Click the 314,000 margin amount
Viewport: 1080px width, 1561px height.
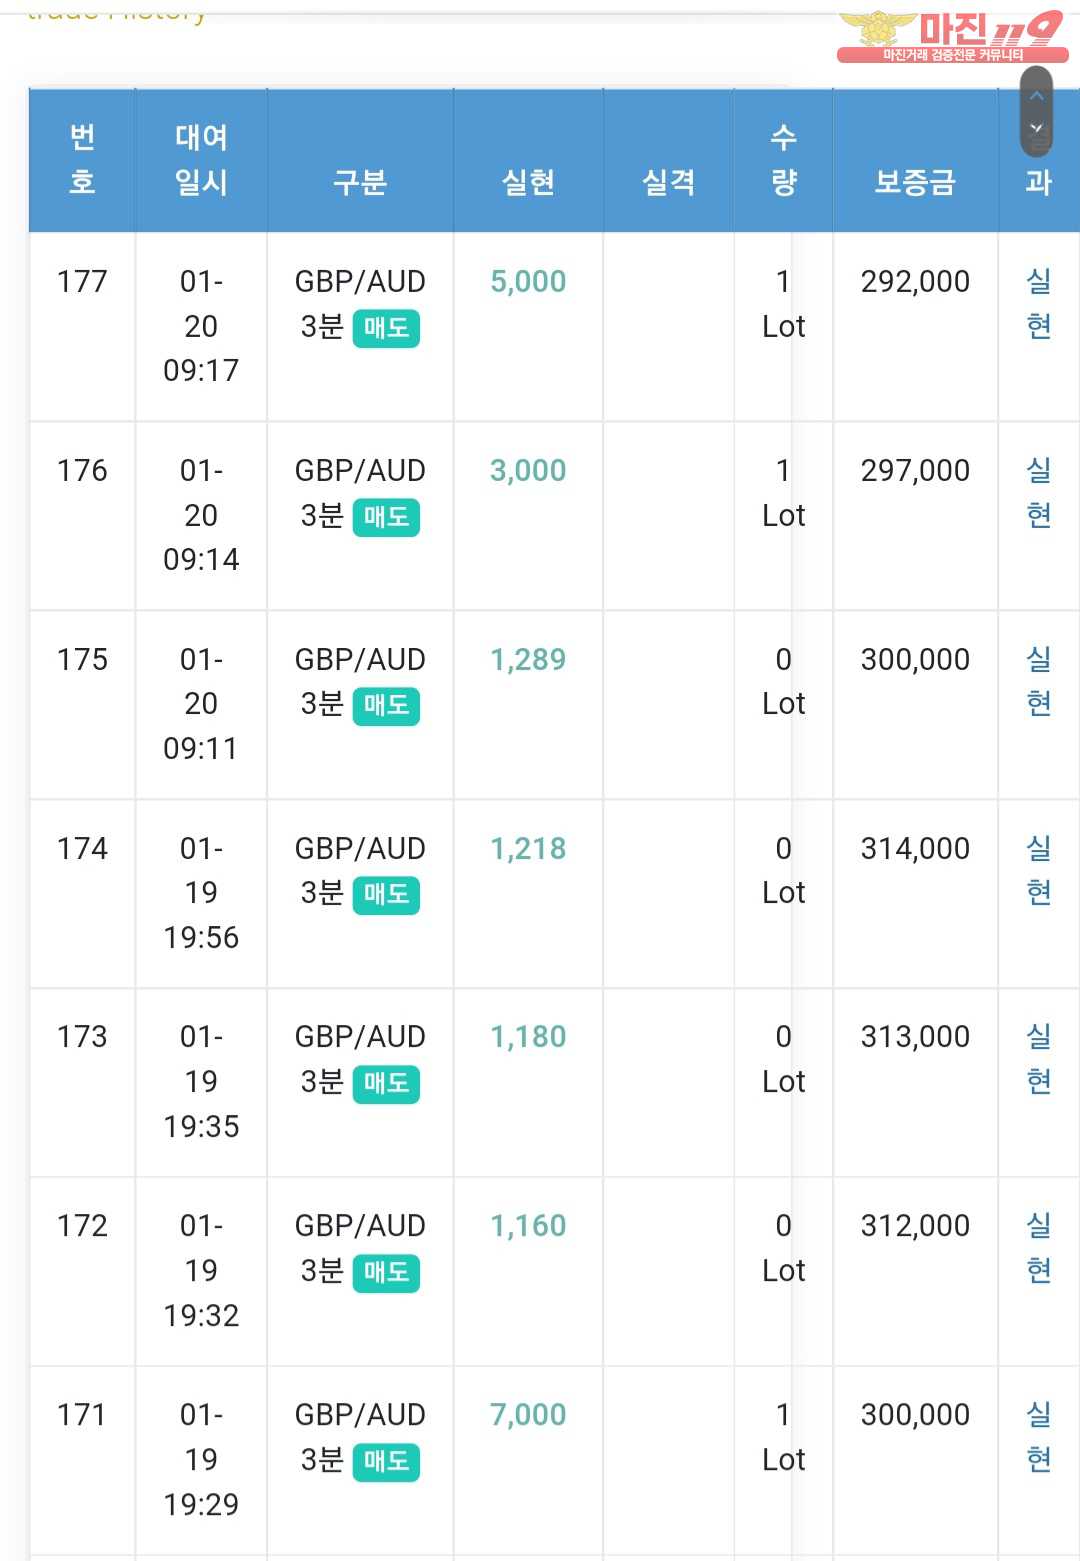pos(915,849)
